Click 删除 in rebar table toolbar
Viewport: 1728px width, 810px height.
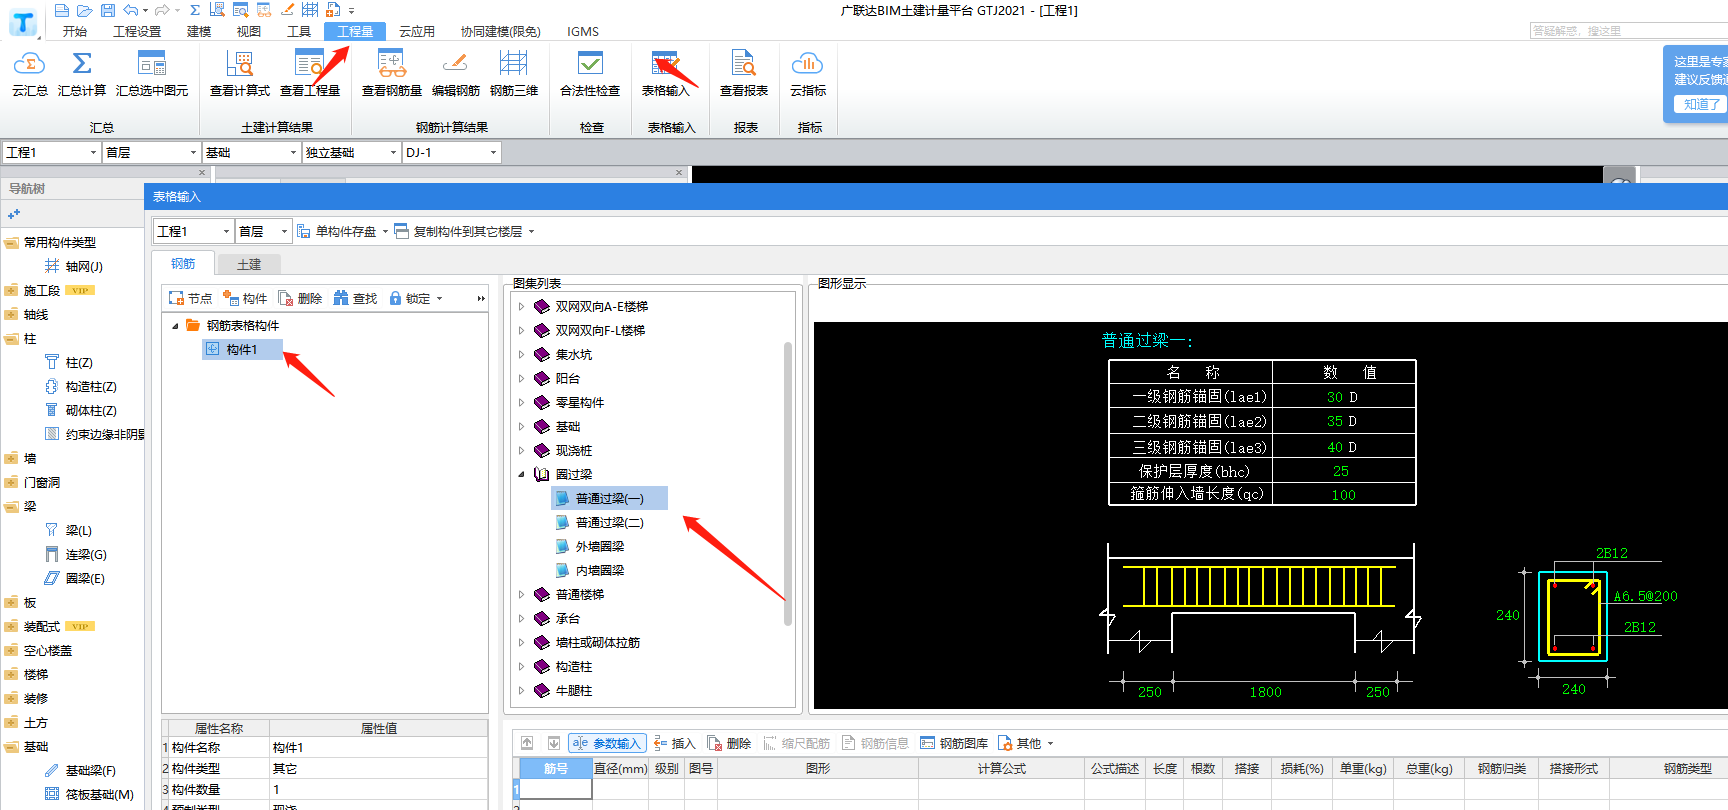[x=729, y=743]
